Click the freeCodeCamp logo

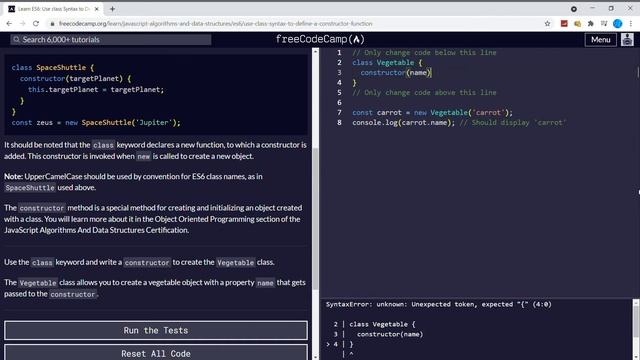tap(320, 39)
